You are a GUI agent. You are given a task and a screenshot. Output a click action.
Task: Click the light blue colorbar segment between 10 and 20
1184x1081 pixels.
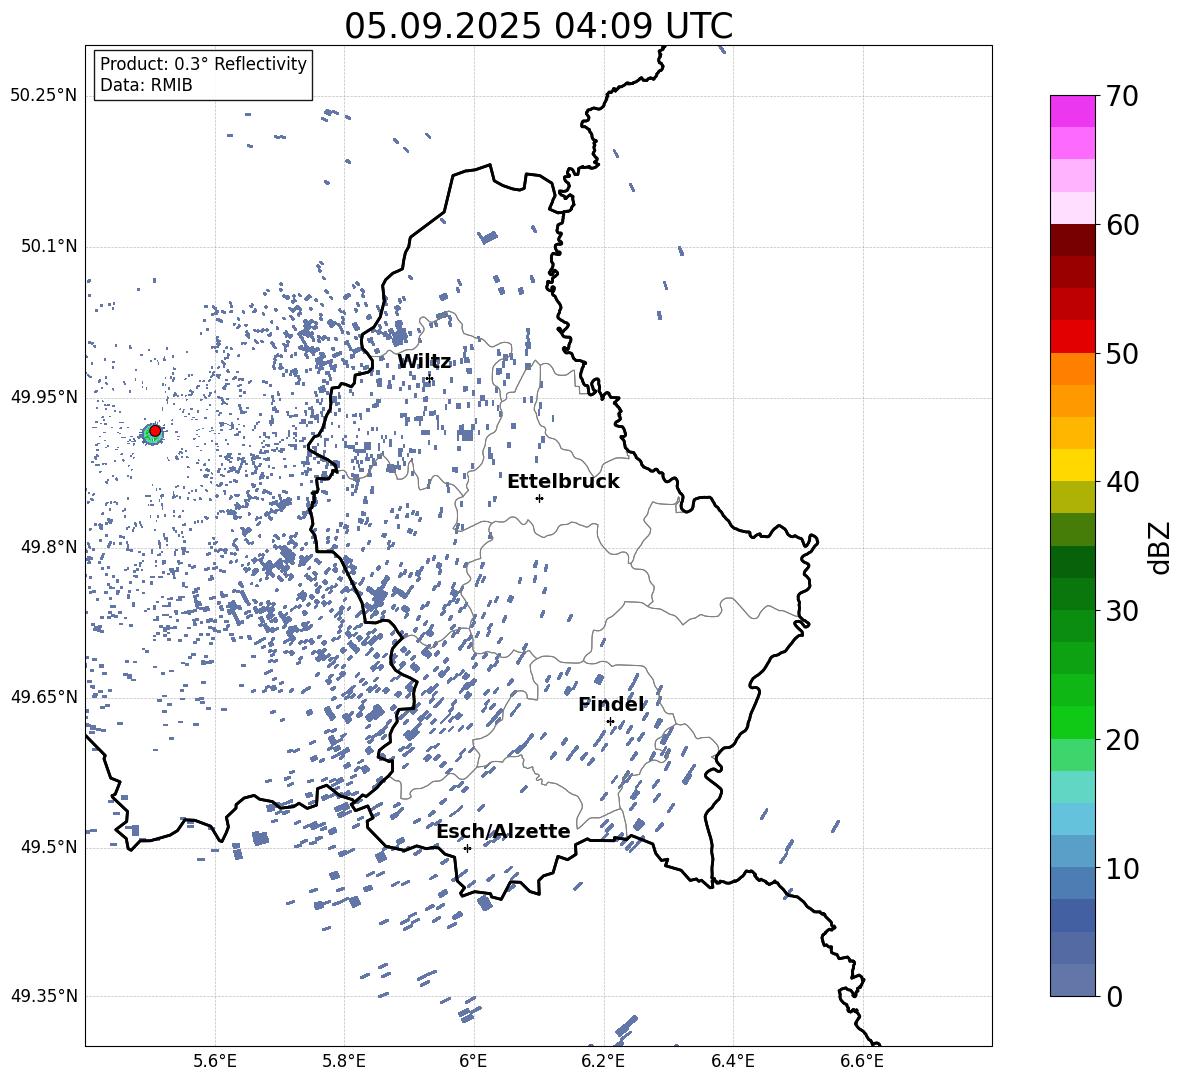point(1073,819)
